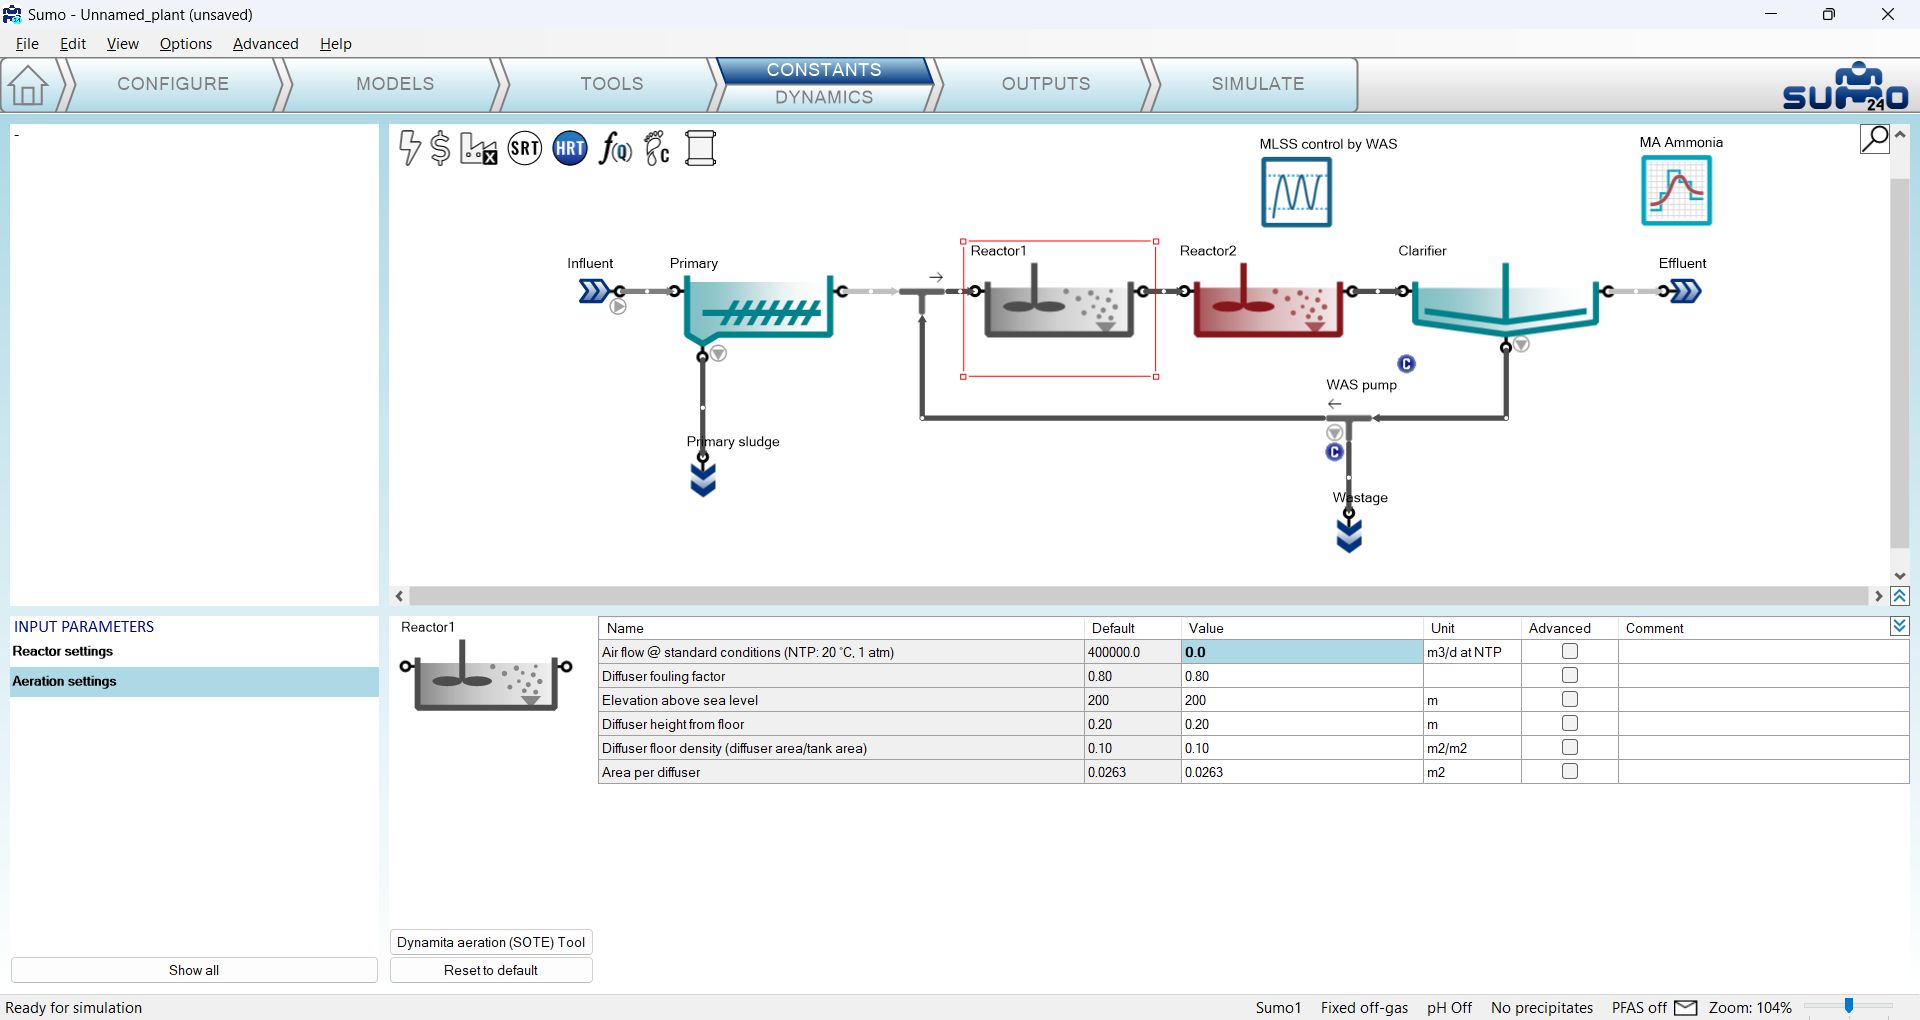Switch to the DYNAMICS sub-tab

(824, 97)
